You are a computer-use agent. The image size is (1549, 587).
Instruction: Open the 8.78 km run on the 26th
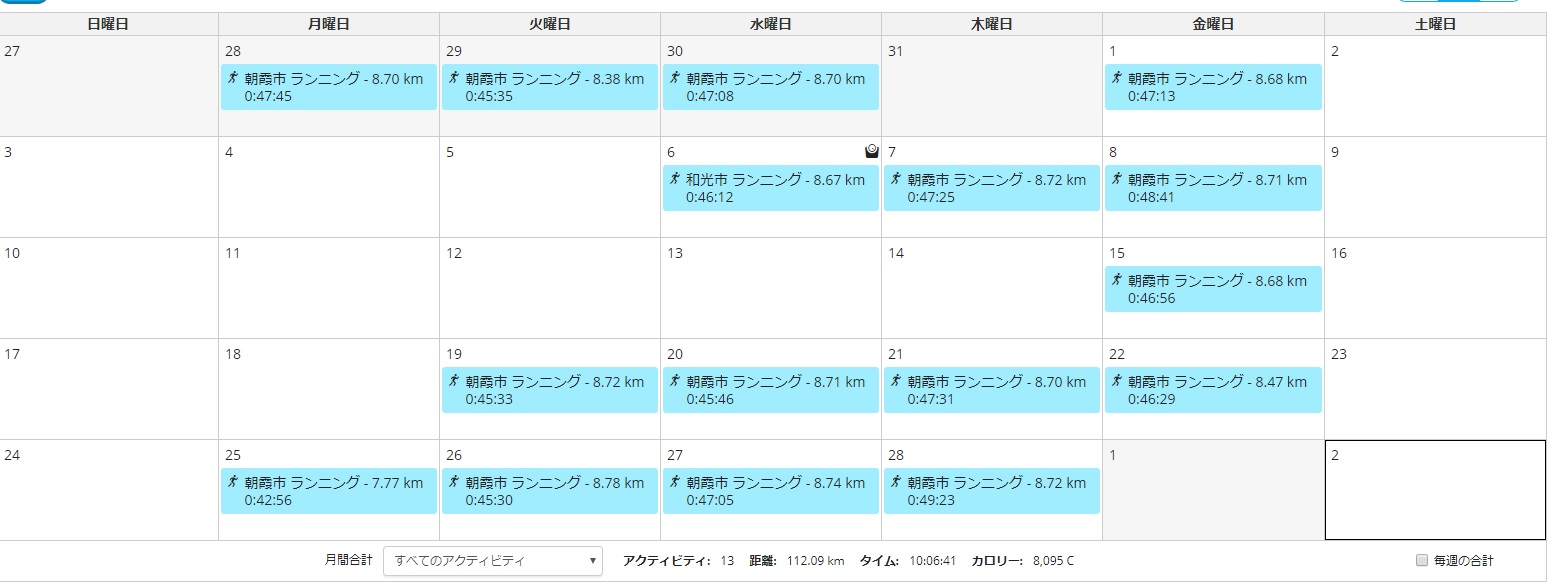[550, 491]
